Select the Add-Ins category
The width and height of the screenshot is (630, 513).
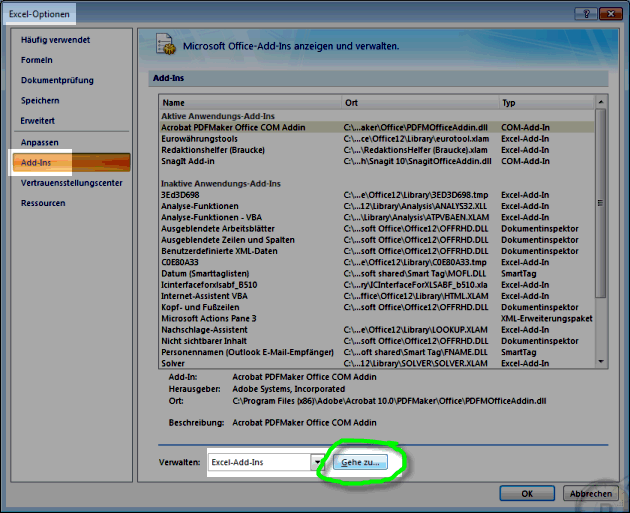click(x=72, y=162)
